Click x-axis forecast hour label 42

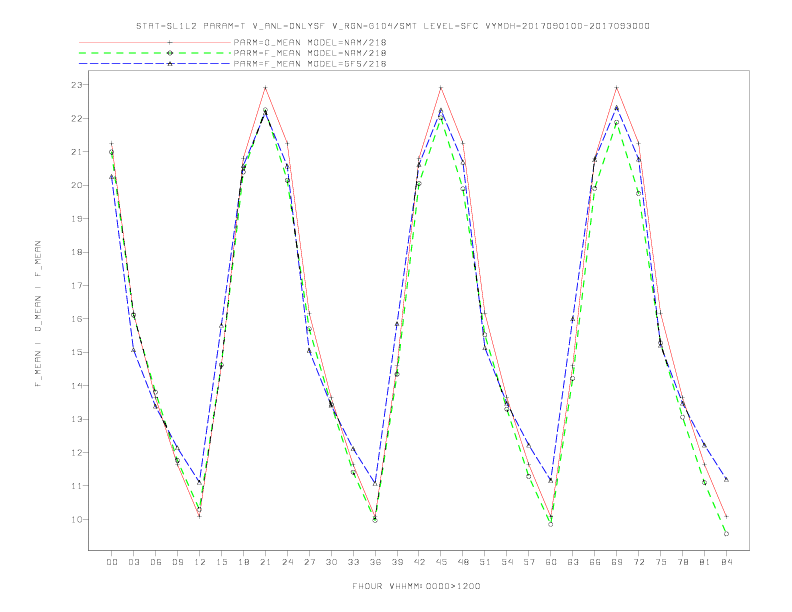click(x=419, y=562)
